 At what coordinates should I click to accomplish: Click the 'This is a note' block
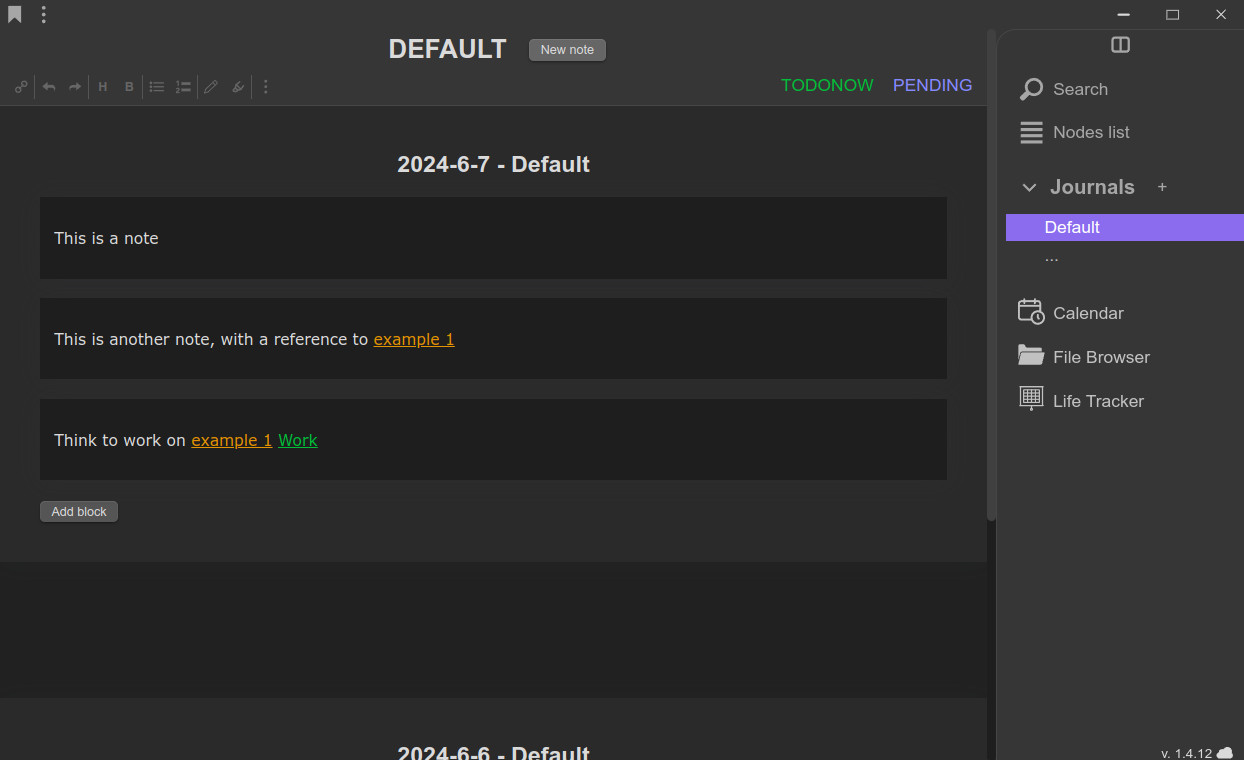(x=493, y=238)
